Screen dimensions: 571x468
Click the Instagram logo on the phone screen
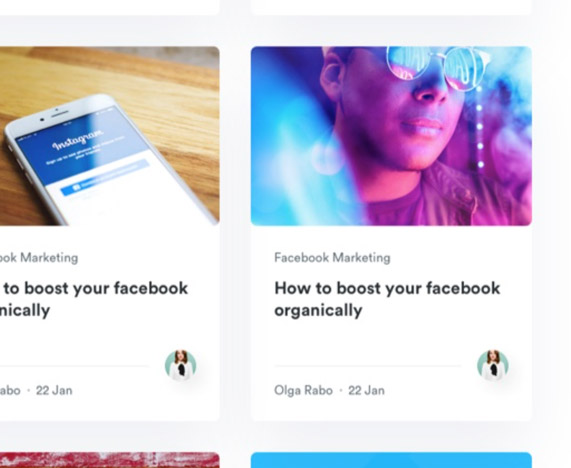[x=78, y=141]
